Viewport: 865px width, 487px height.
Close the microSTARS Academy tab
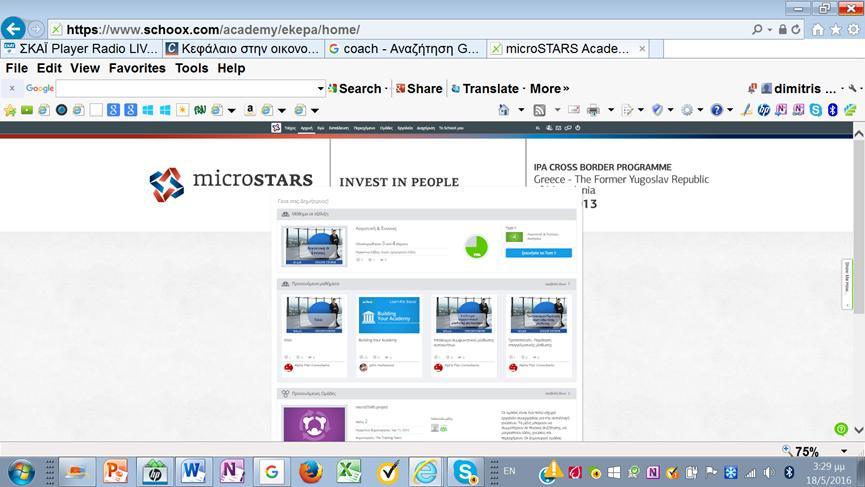pos(642,49)
